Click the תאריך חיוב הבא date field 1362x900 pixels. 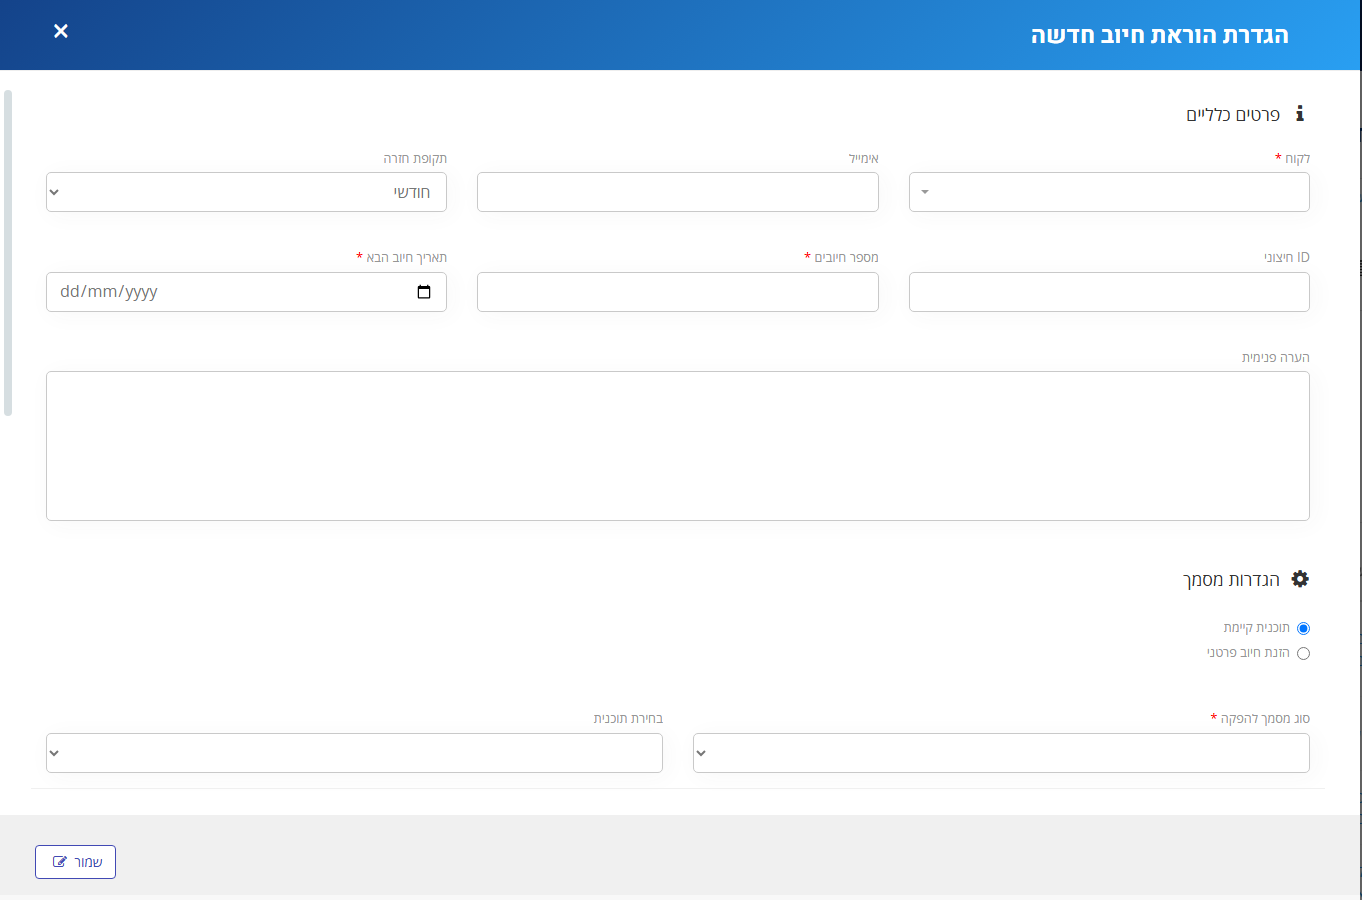coord(246,292)
